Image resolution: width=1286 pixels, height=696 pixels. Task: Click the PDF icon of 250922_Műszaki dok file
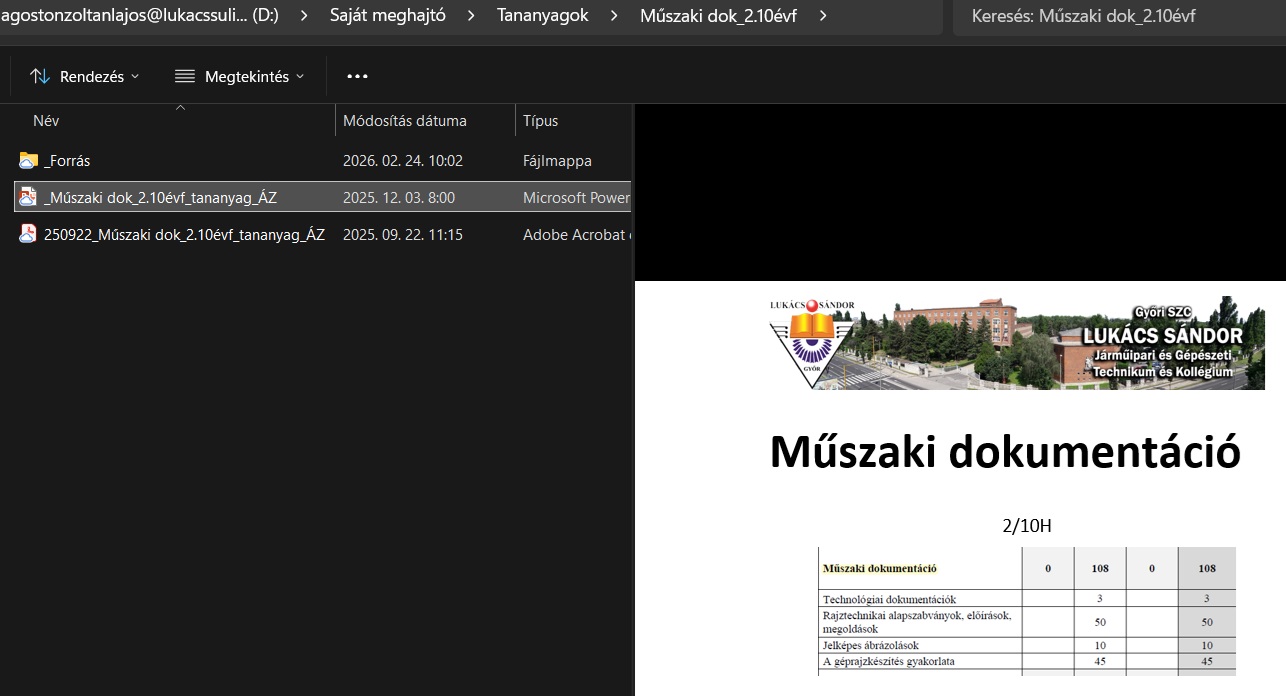pos(28,234)
